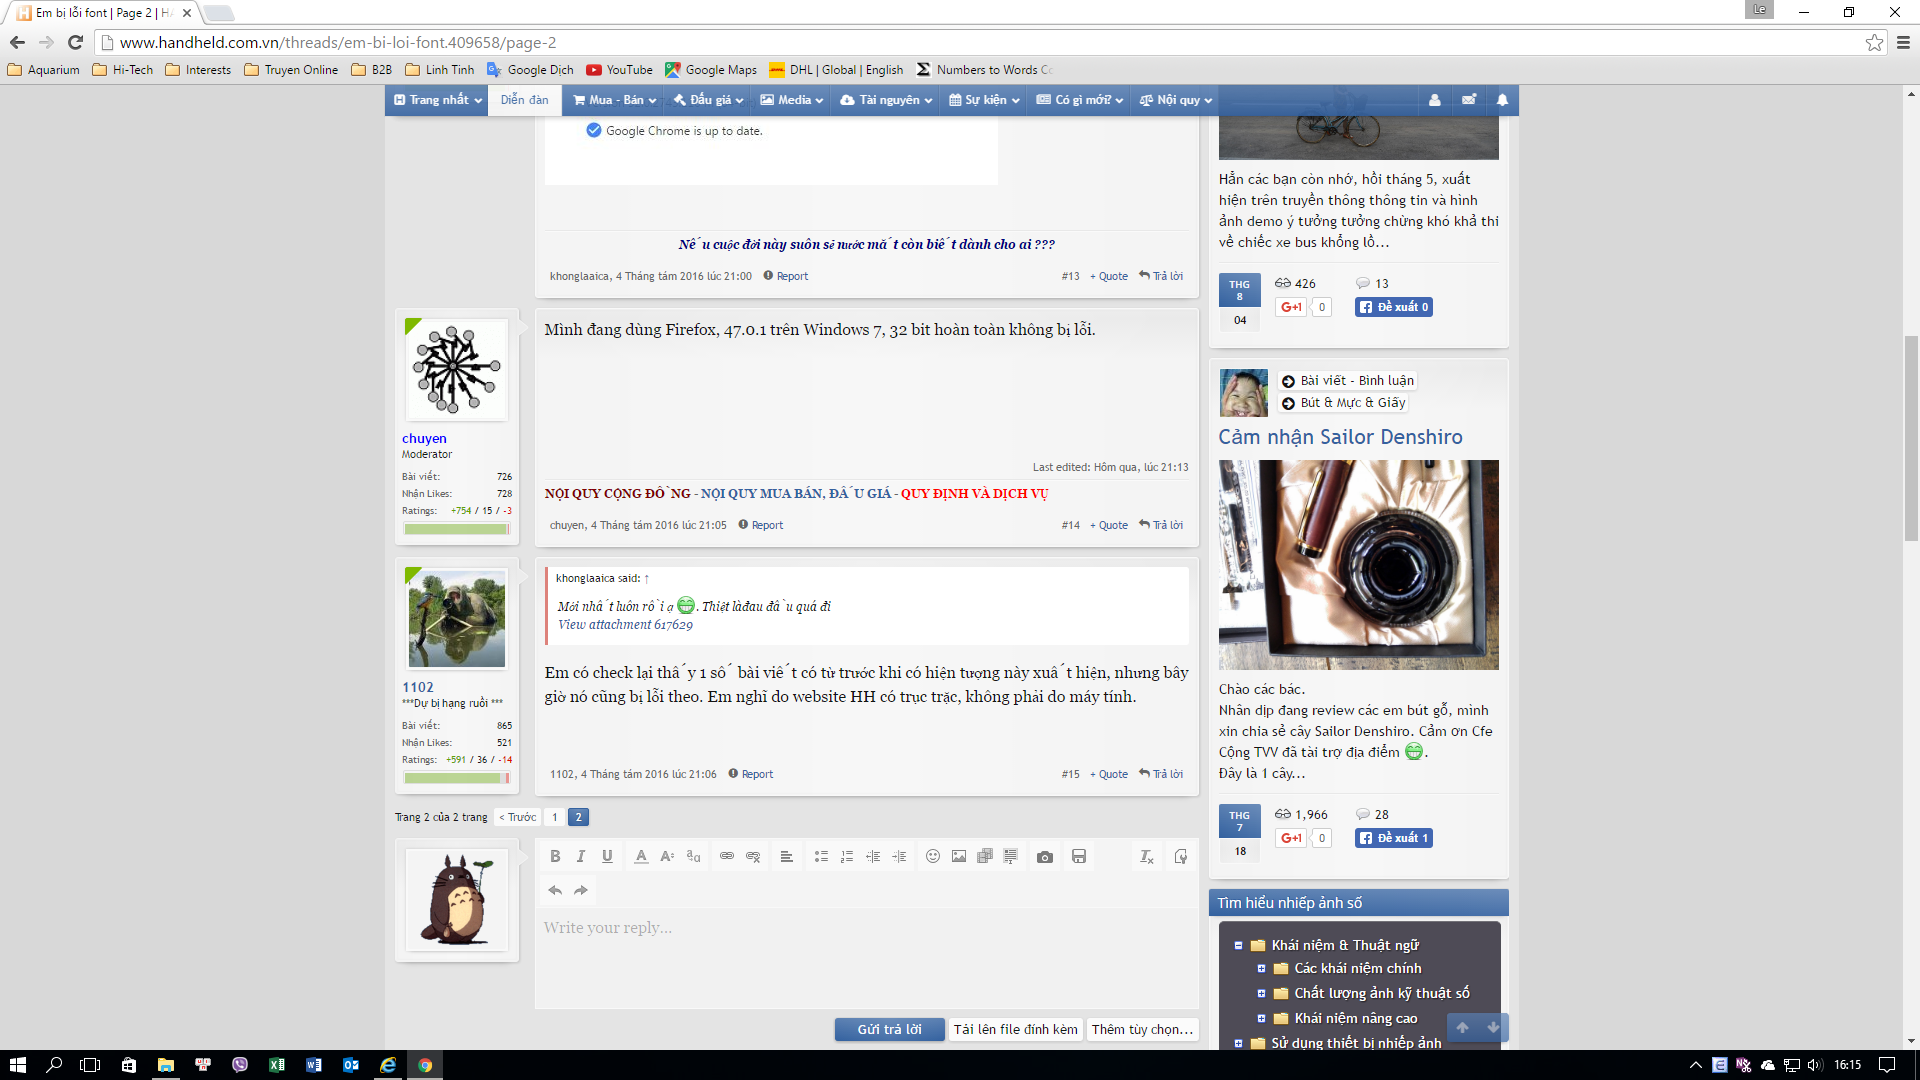The height and width of the screenshot is (1080, 1920).
Task: Toggle italic formatting in reply editor
Action: [581, 857]
